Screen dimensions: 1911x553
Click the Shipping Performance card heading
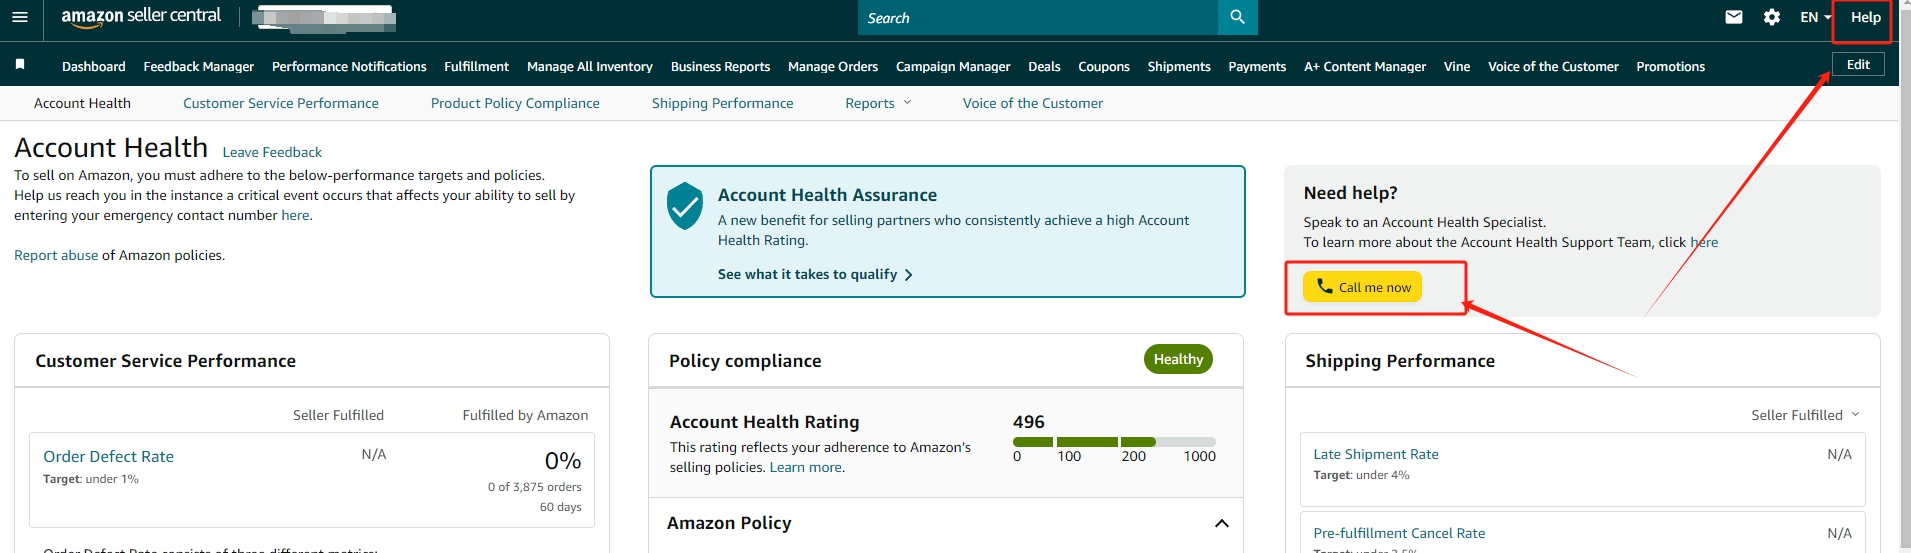(x=1400, y=361)
